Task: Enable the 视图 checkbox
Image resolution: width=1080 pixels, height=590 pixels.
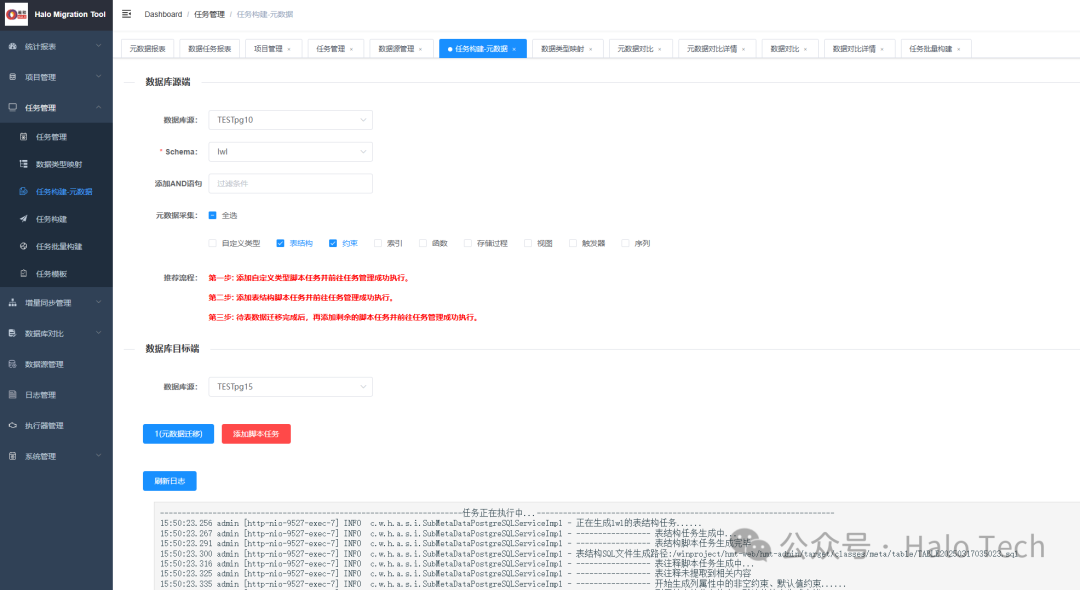Action: pos(528,243)
